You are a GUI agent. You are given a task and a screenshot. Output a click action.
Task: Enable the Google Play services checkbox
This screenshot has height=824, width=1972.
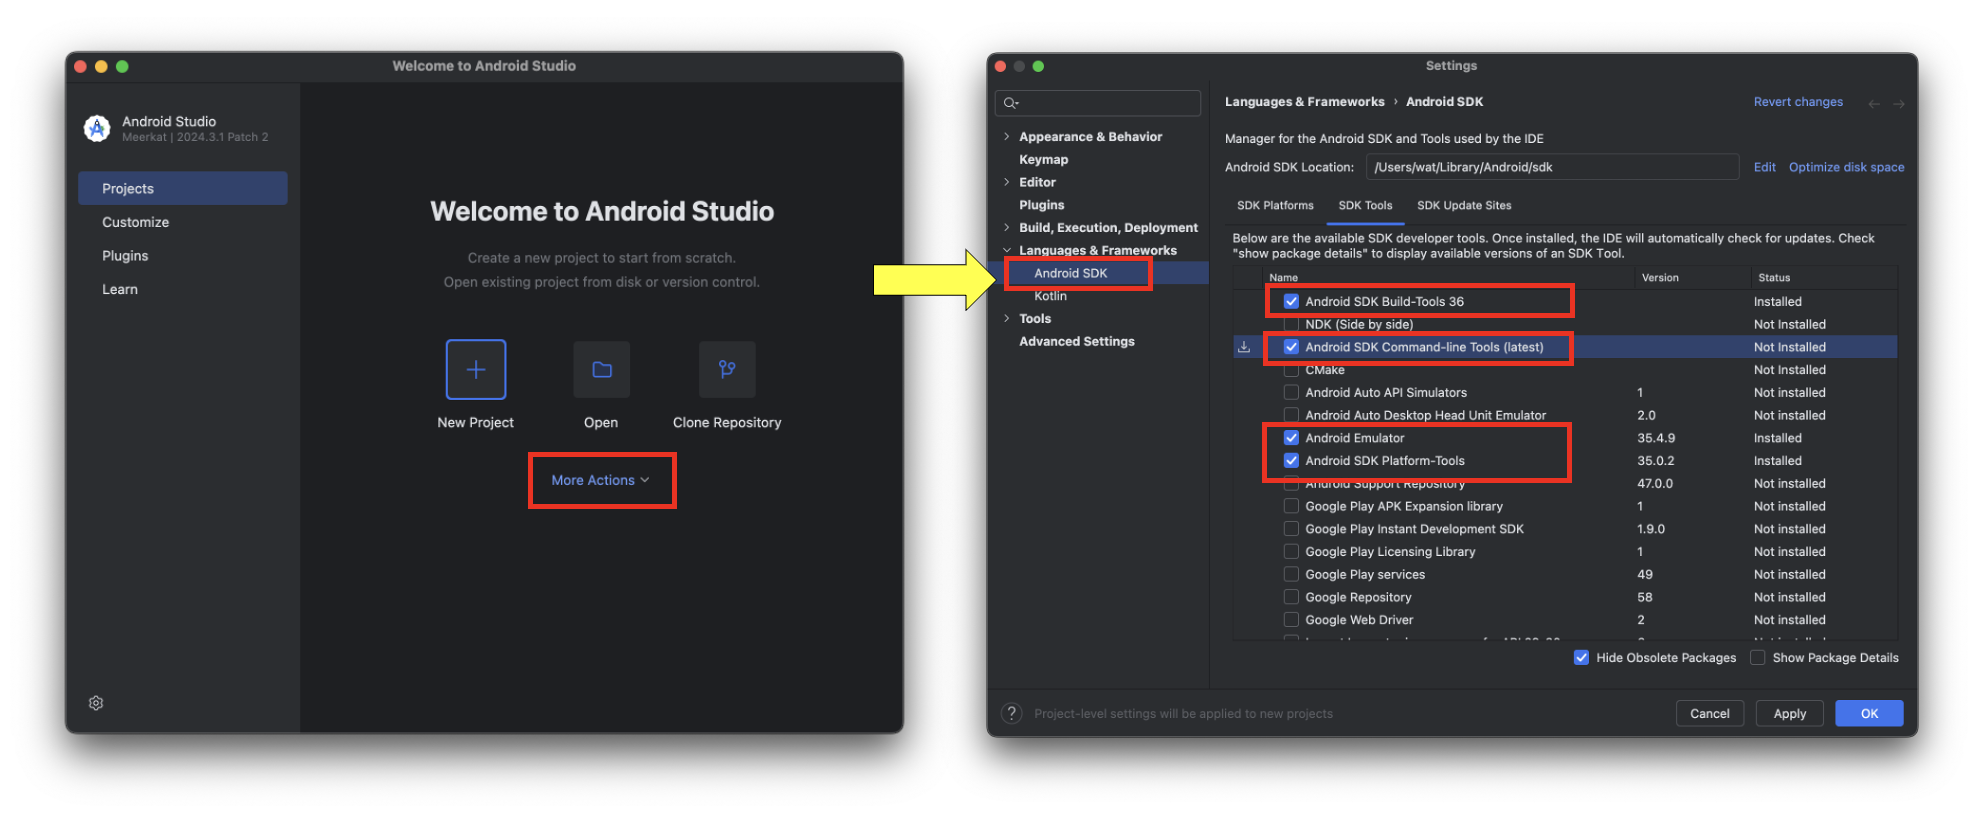1291,574
